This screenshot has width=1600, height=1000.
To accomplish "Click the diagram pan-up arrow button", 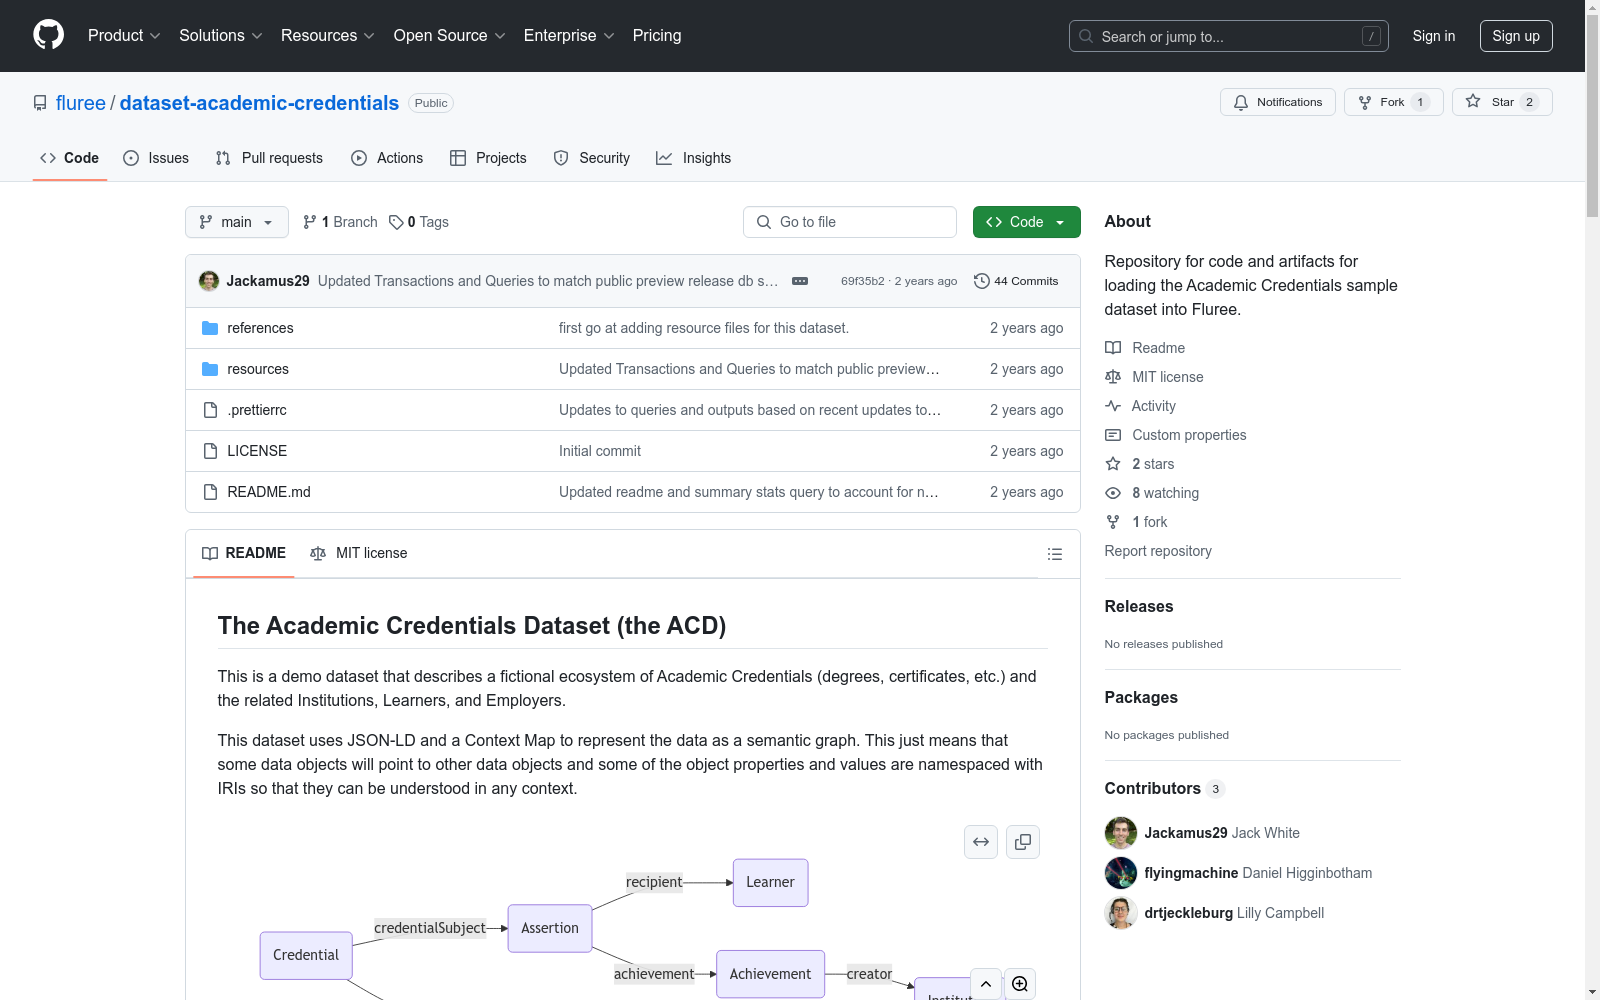I will pyautogui.click(x=986, y=984).
